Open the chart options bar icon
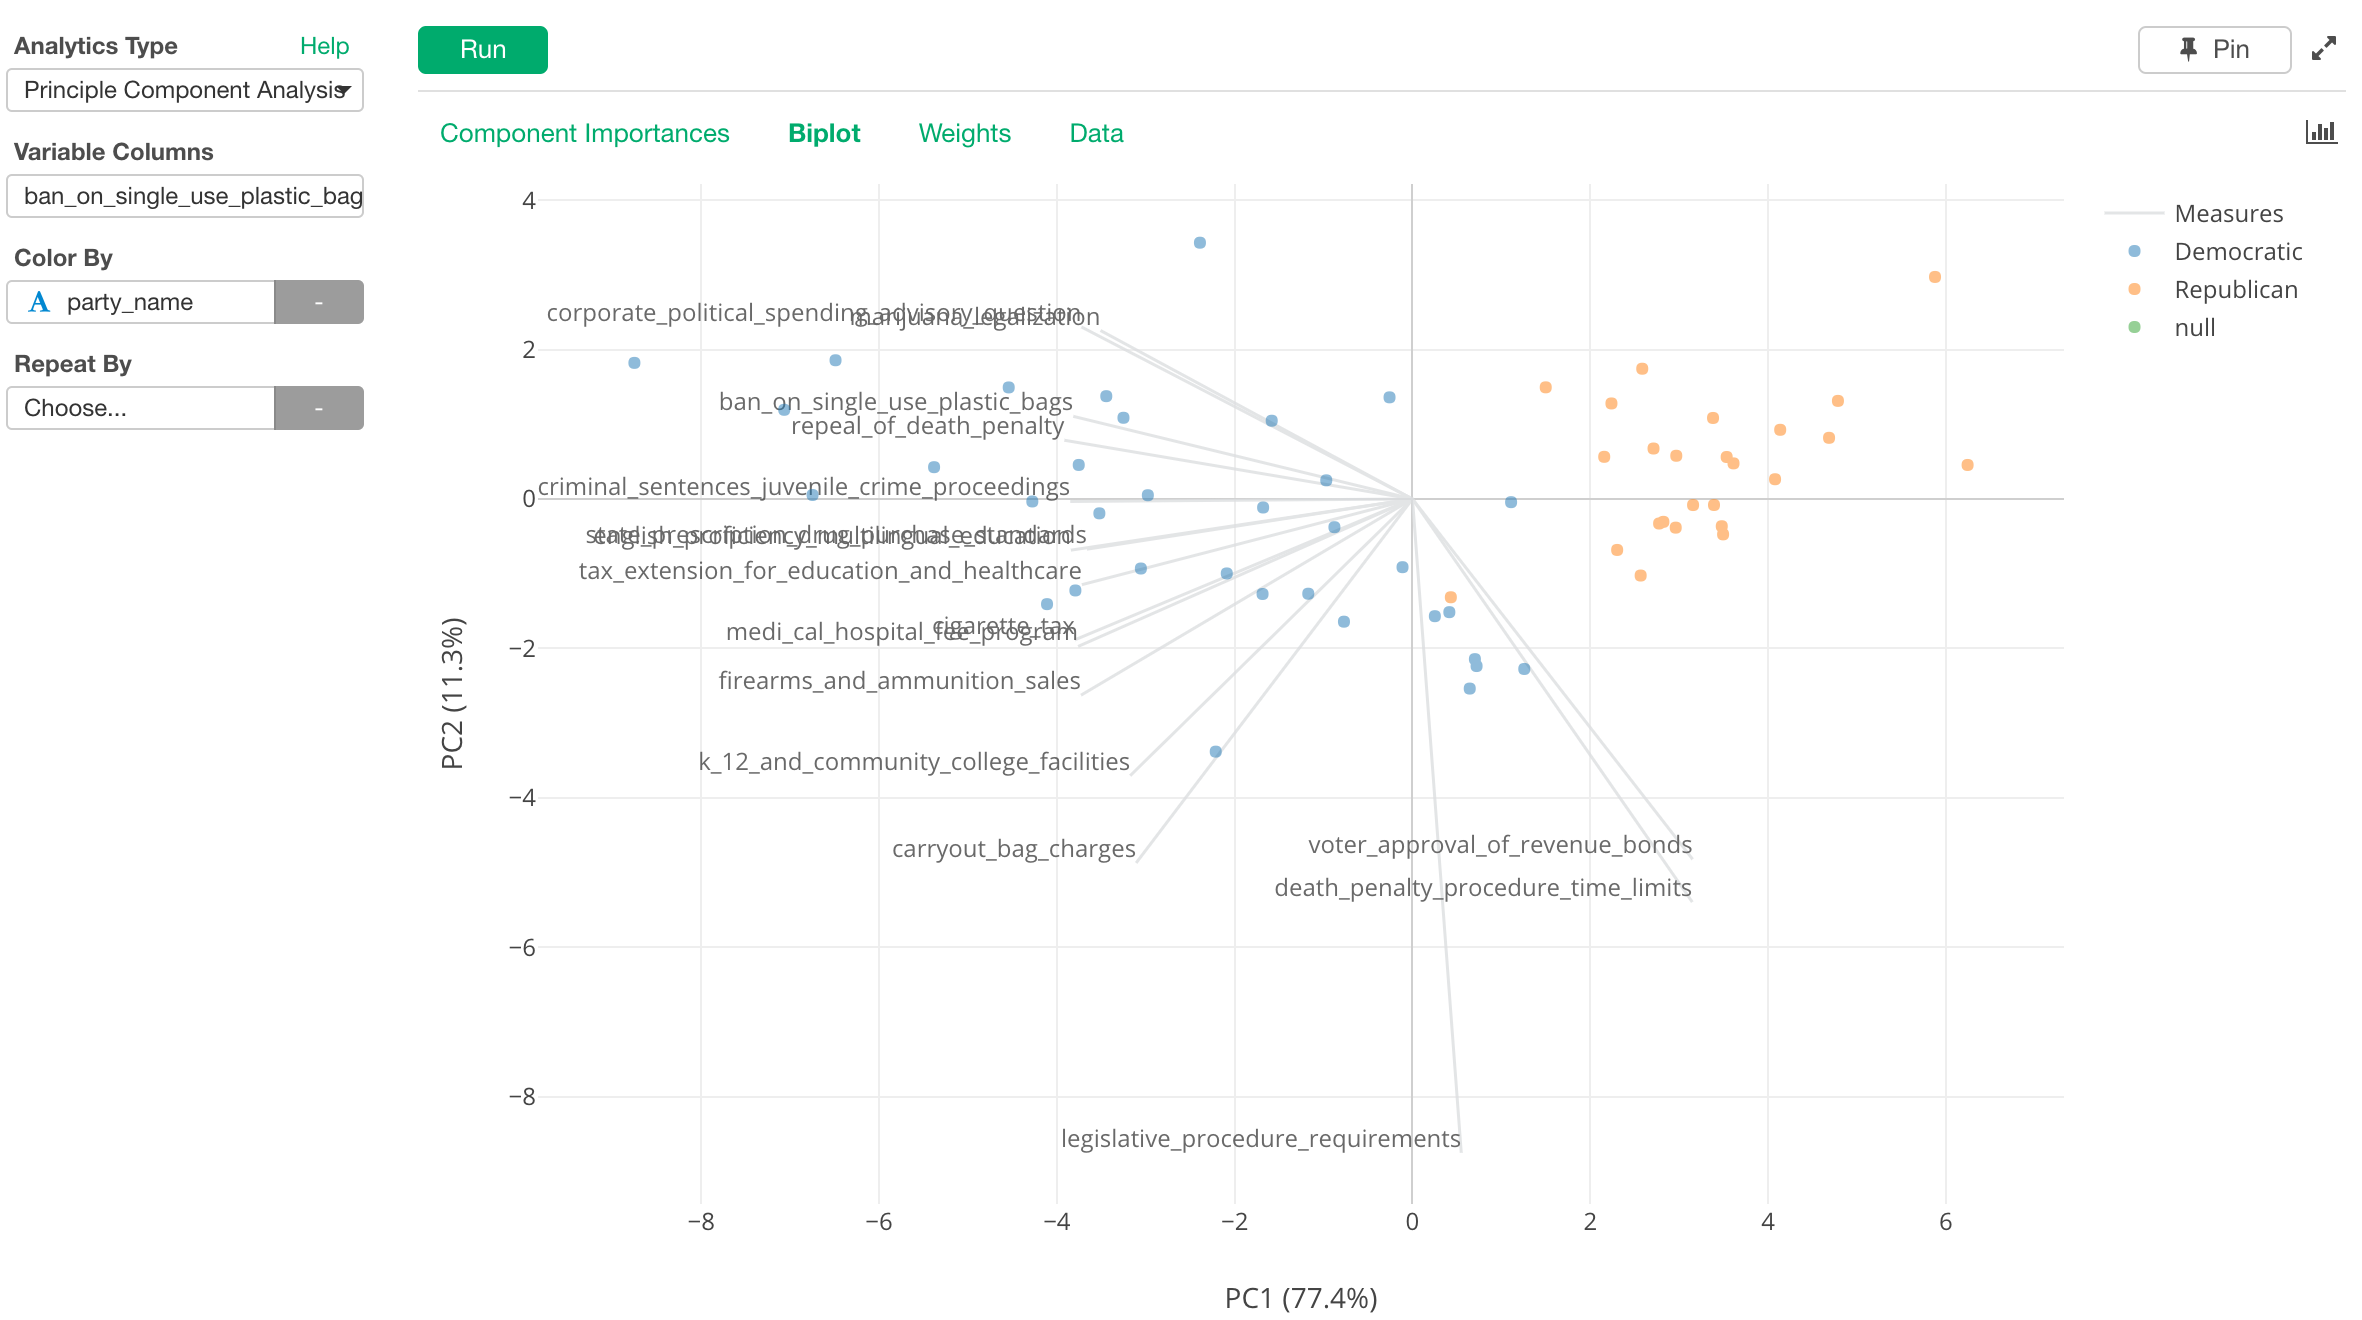 [x=2321, y=132]
